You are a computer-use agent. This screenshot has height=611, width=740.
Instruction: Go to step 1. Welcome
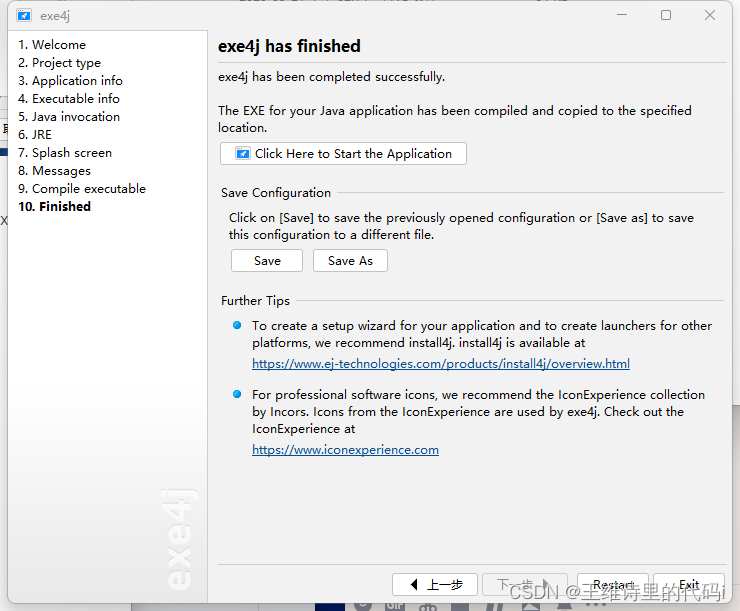(x=52, y=45)
